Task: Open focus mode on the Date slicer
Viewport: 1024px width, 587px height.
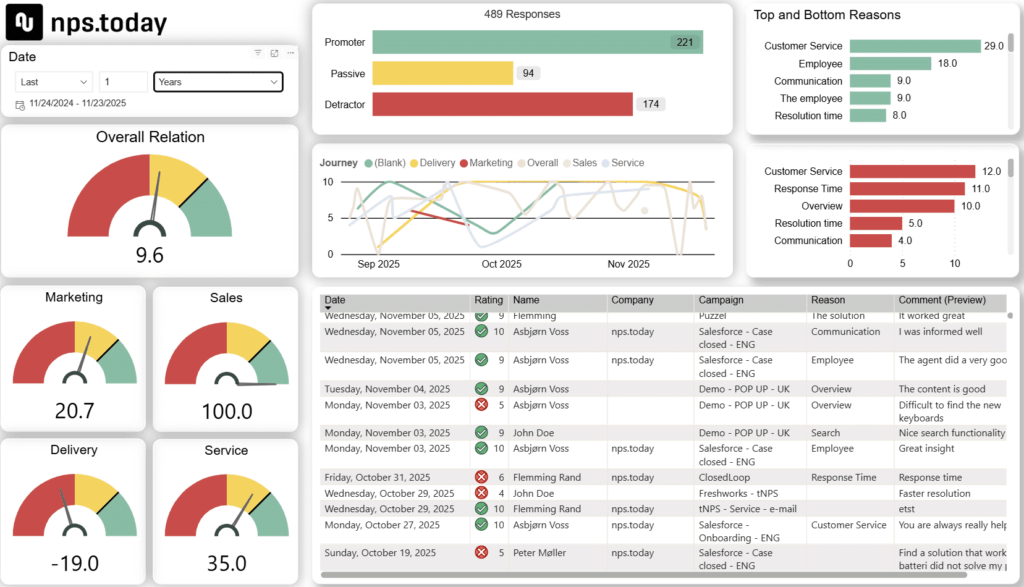Action: click(274, 53)
